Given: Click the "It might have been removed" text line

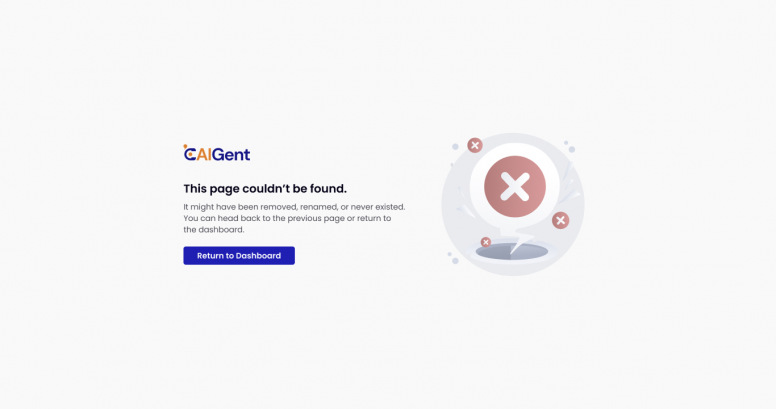Looking at the screenshot, I should point(294,207).
